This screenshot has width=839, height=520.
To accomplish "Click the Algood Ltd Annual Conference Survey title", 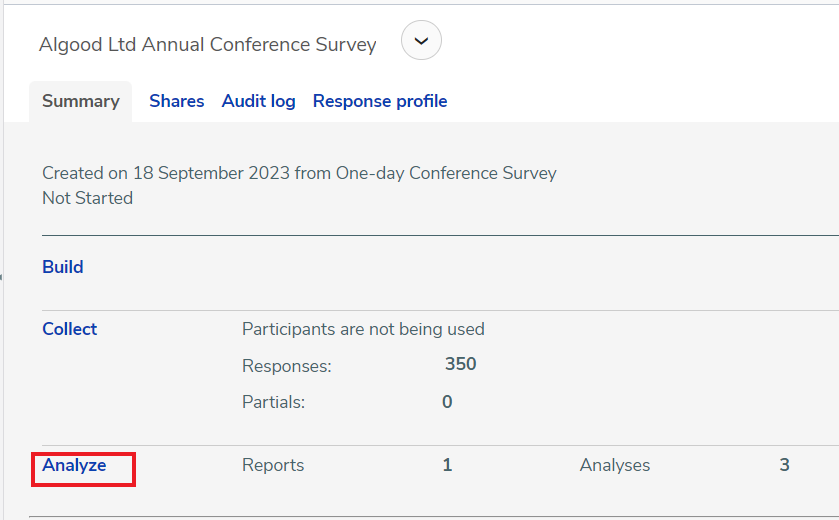I will [208, 44].
